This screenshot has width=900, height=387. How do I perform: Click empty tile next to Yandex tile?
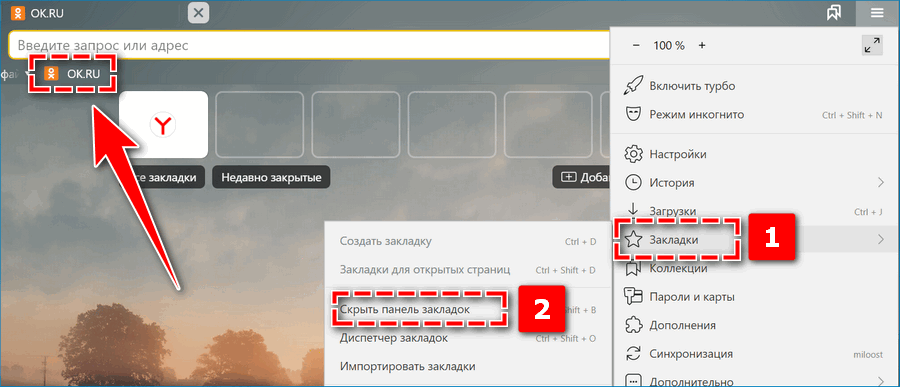[259, 124]
